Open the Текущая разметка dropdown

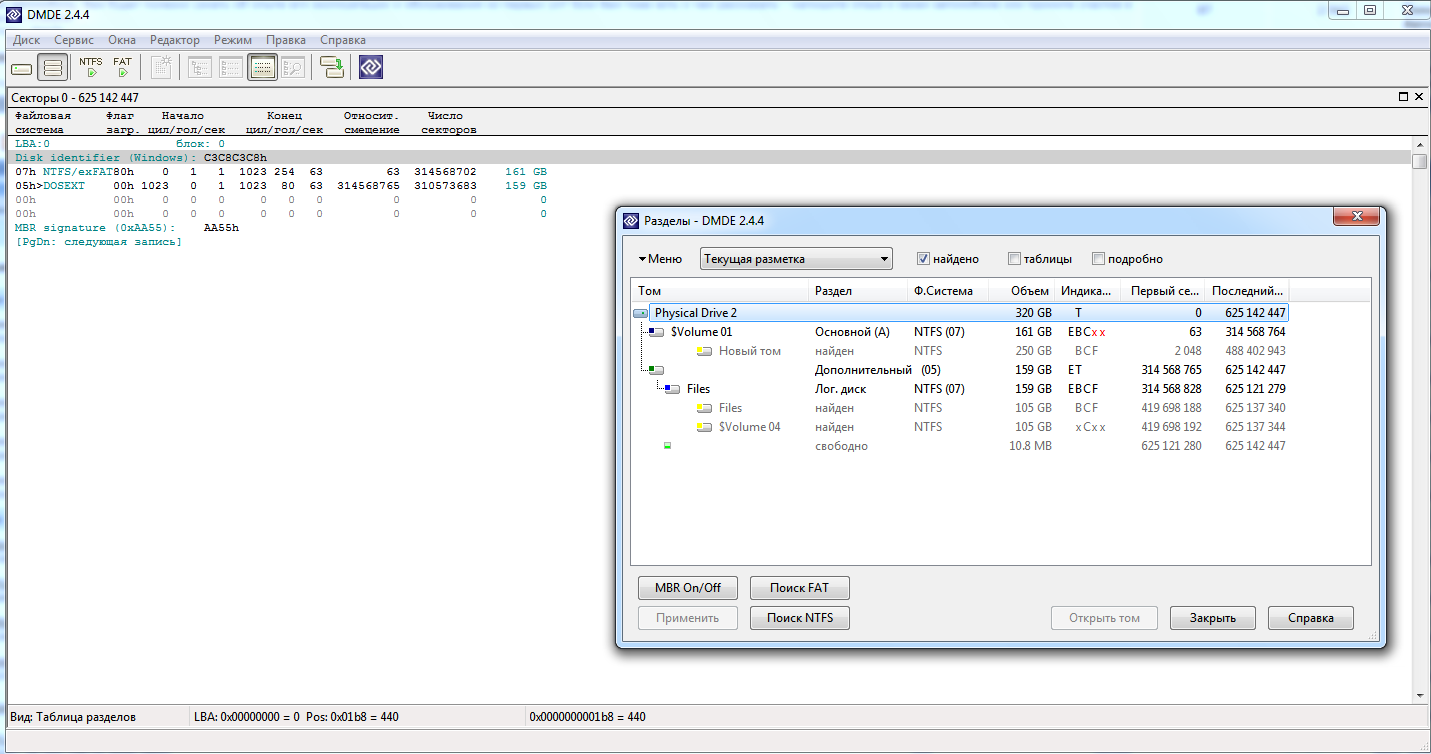click(796, 259)
